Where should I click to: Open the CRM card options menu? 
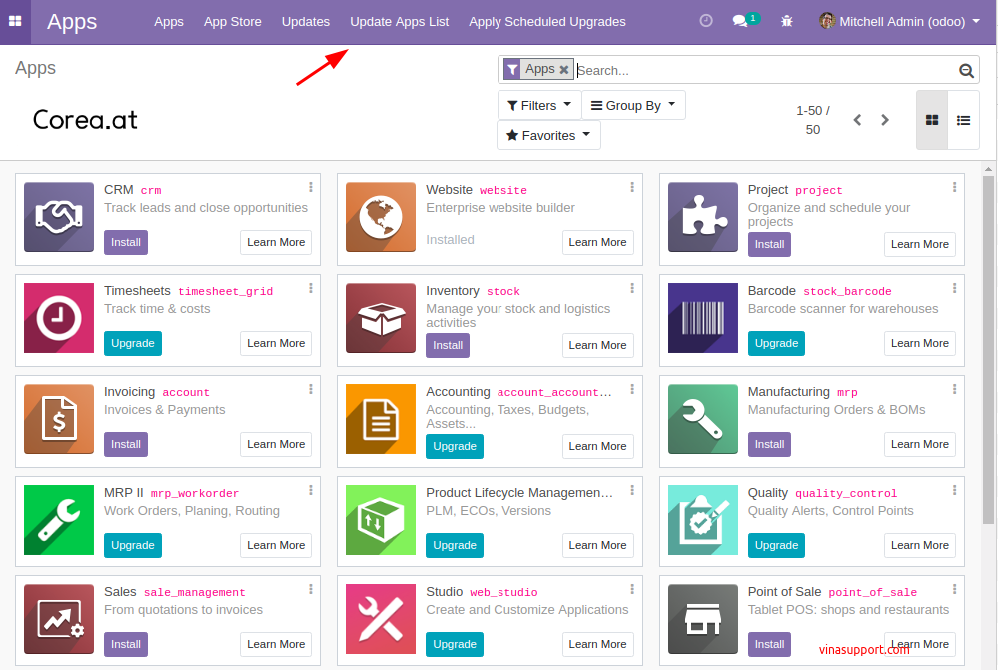pyautogui.click(x=311, y=187)
